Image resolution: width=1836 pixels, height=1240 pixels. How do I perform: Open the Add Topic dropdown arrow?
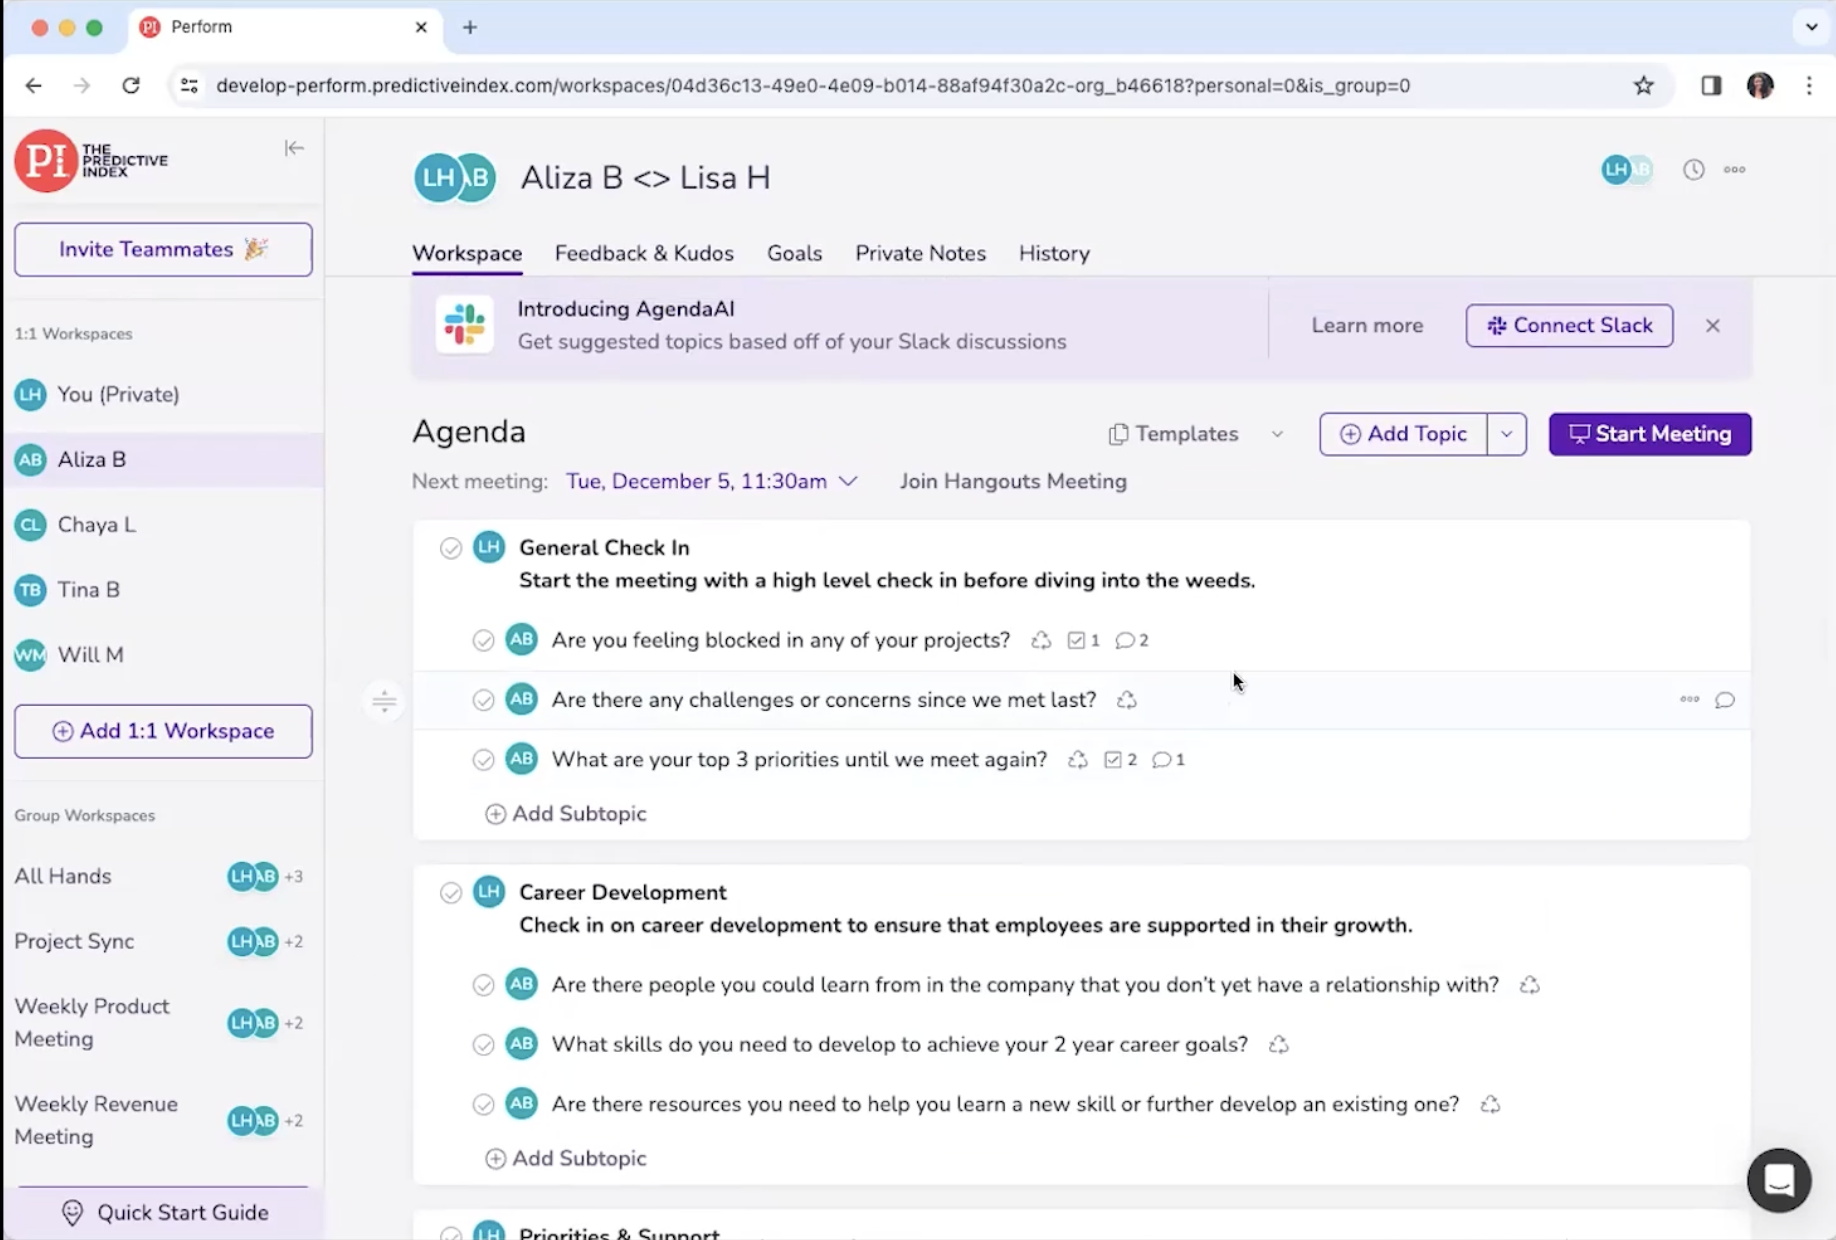point(1507,434)
